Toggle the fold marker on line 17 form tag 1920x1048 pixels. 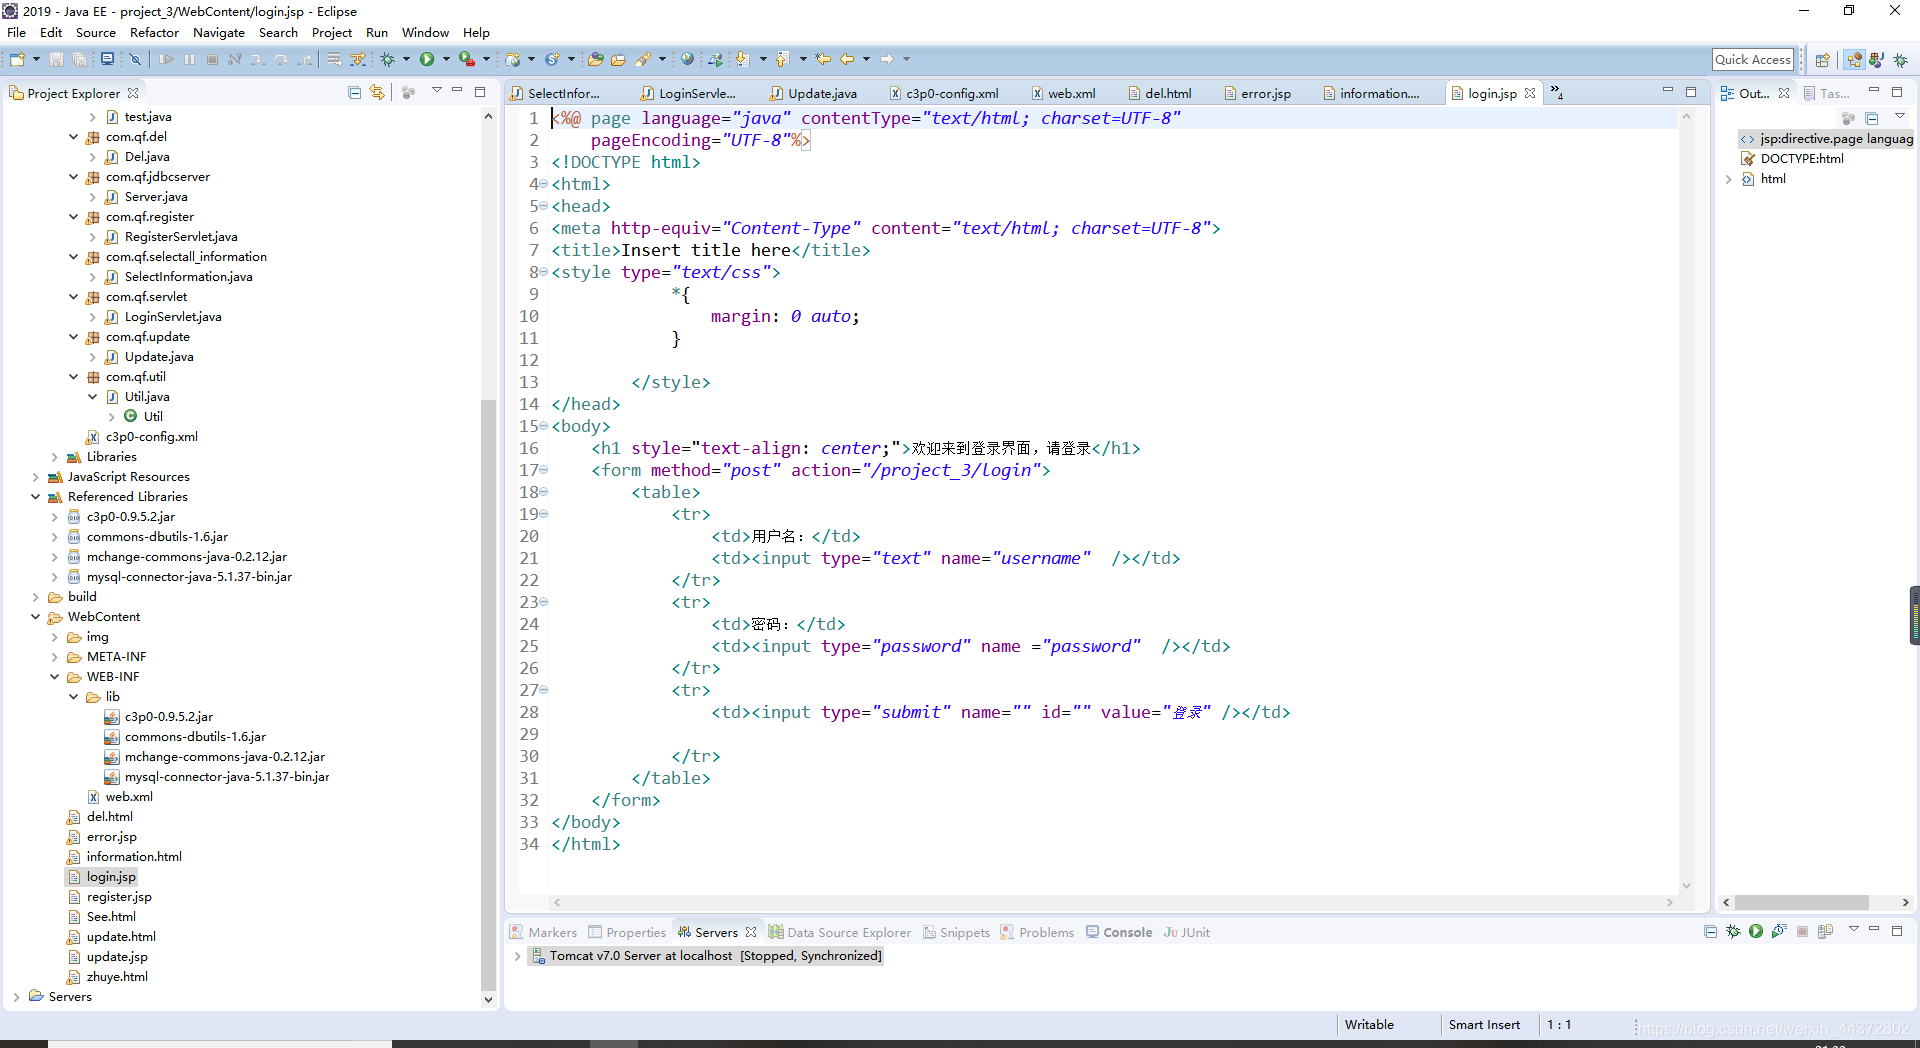tap(543, 470)
